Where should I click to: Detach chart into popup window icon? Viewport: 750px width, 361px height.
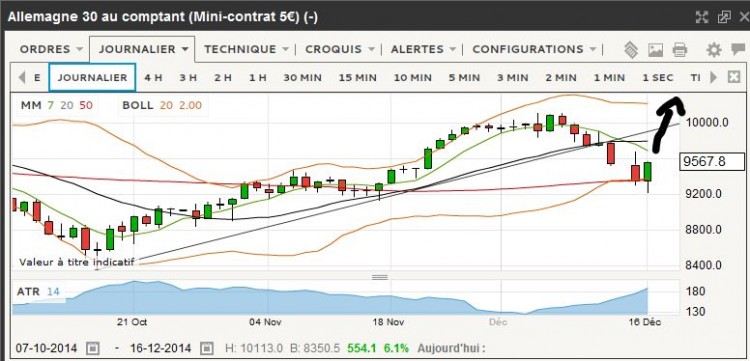coord(725,17)
